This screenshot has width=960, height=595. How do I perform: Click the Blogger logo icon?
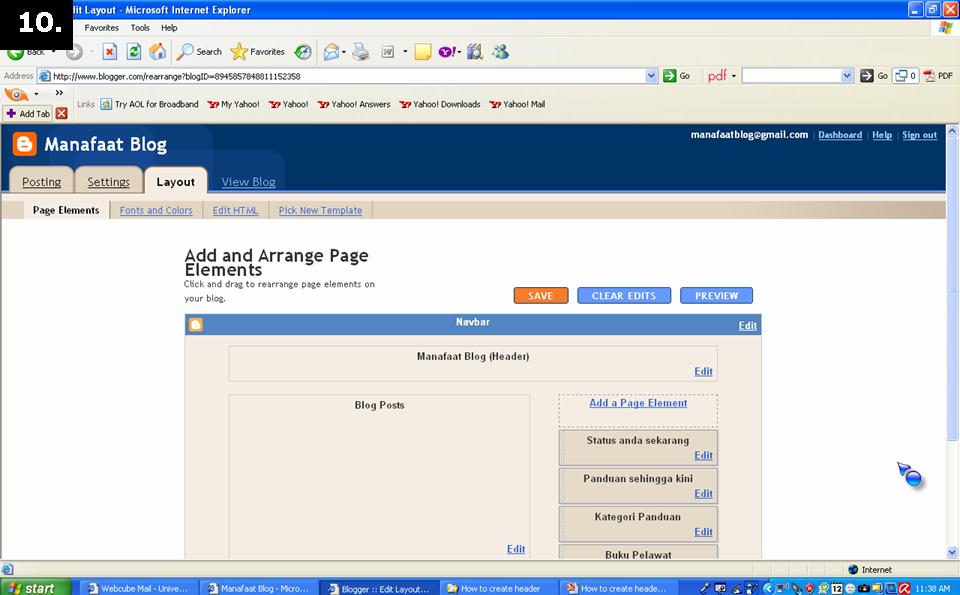(24, 144)
